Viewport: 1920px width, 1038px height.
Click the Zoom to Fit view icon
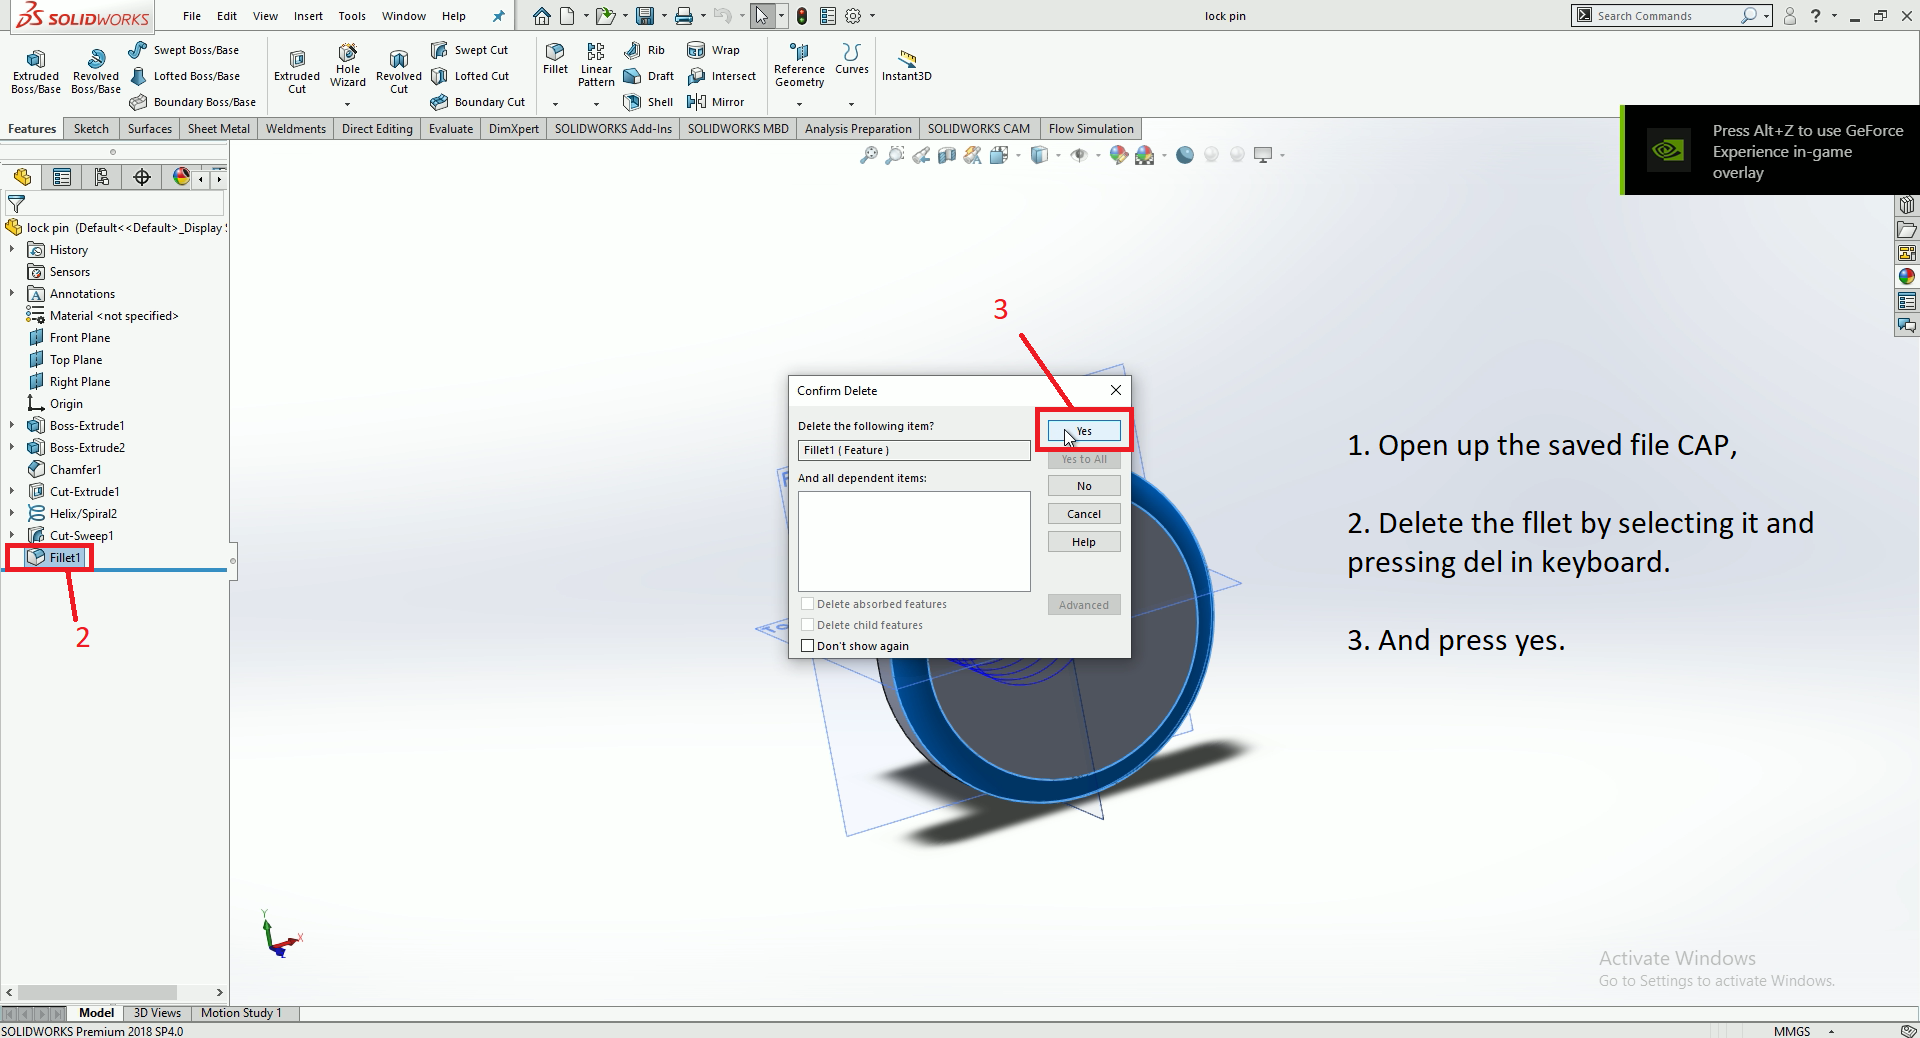[x=868, y=155]
